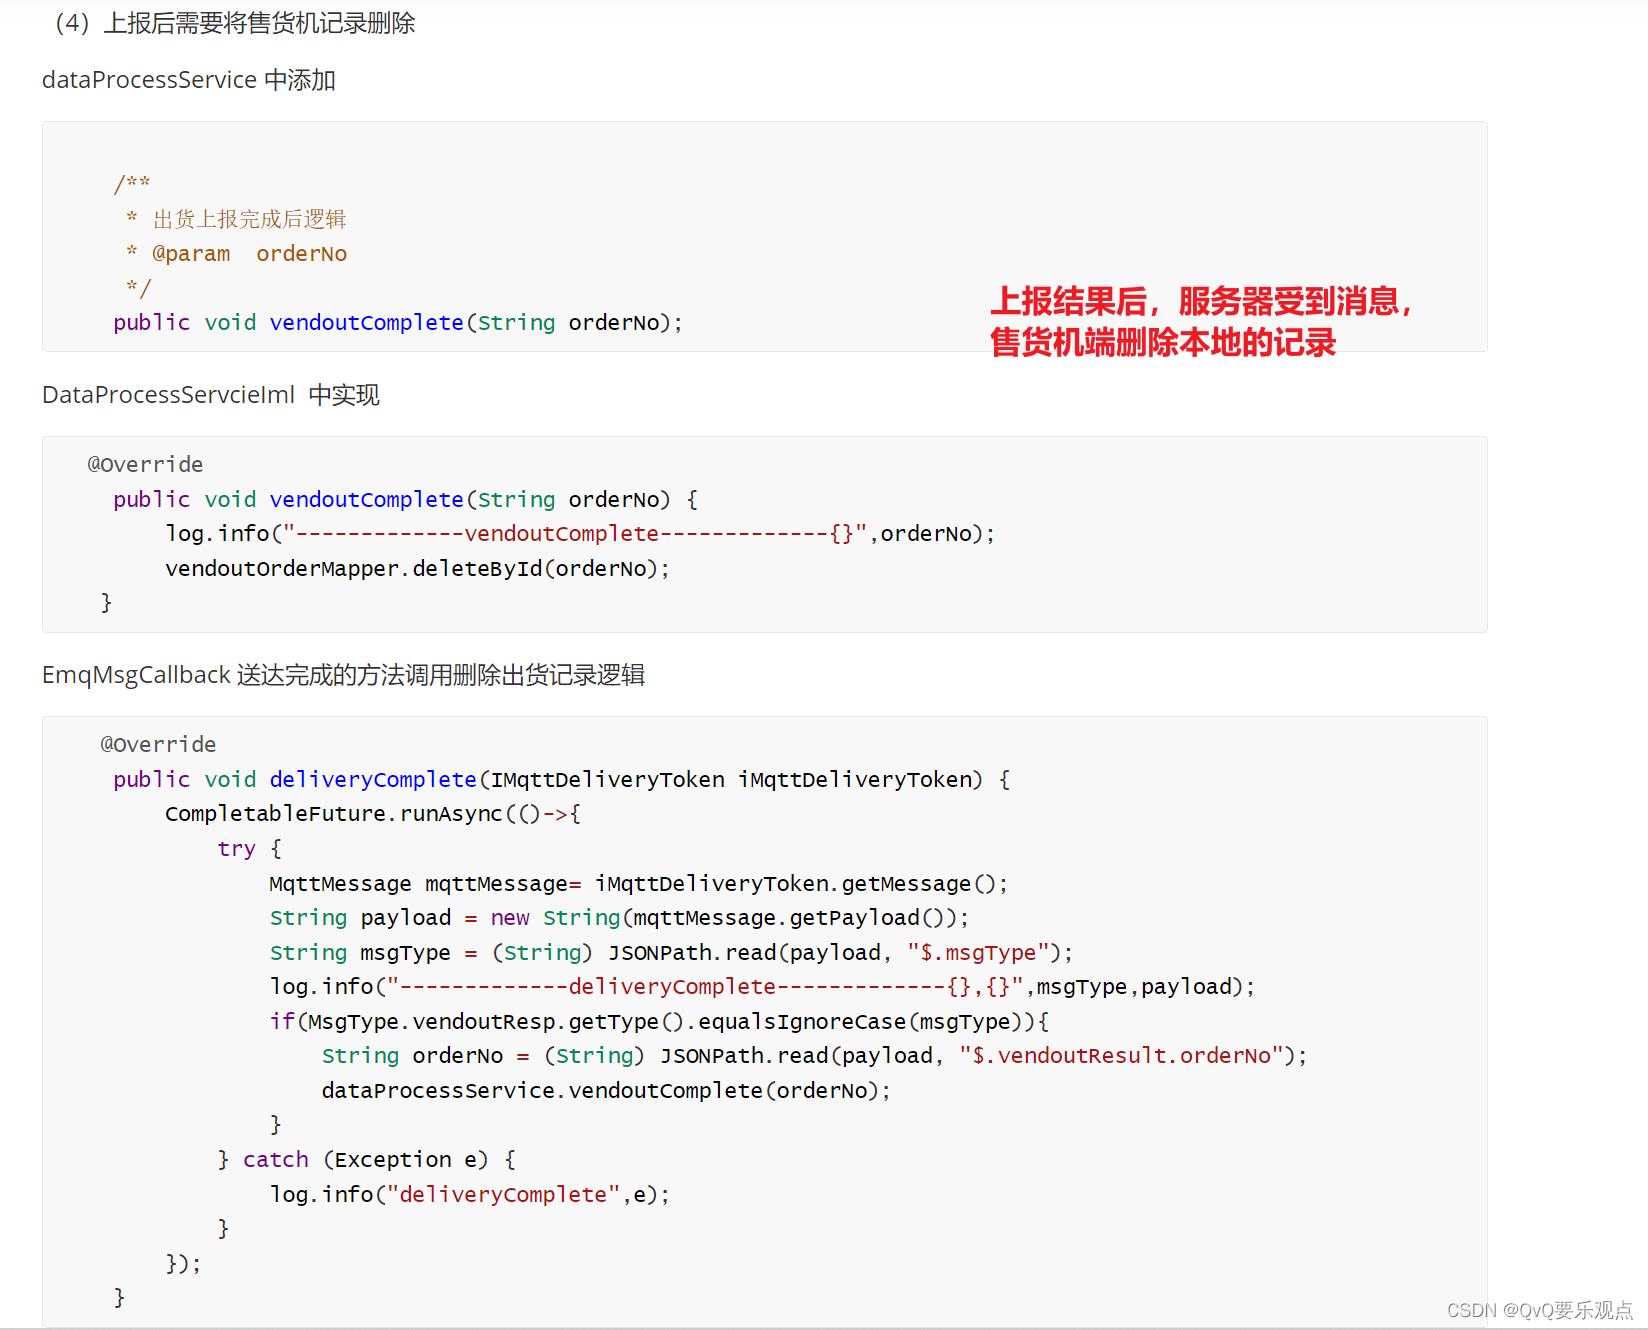Click the 'String orderNo = (String) JSONPath.read' line
The height and width of the screenshot is (1330, 1648).
click(x=814, y=1056)
